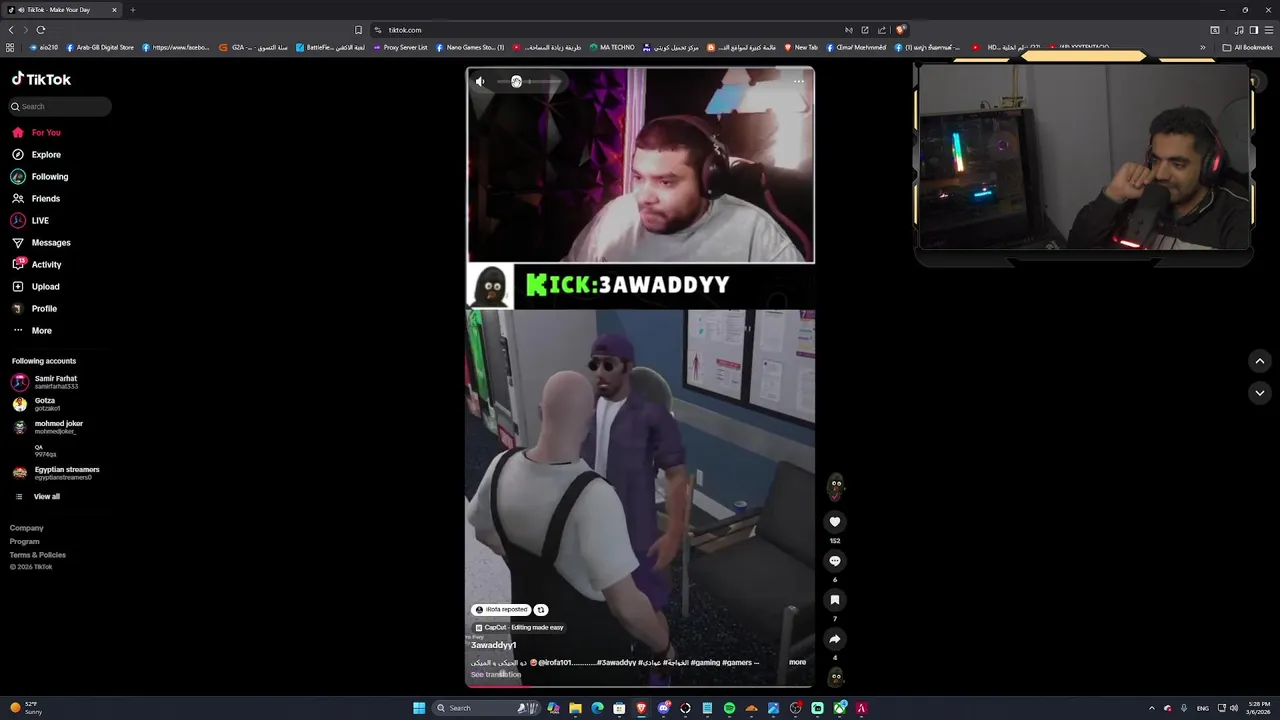The image size is (1280, 720).
Task: Go to the previous video with up arrow
Action: (x=1260, y=361)
